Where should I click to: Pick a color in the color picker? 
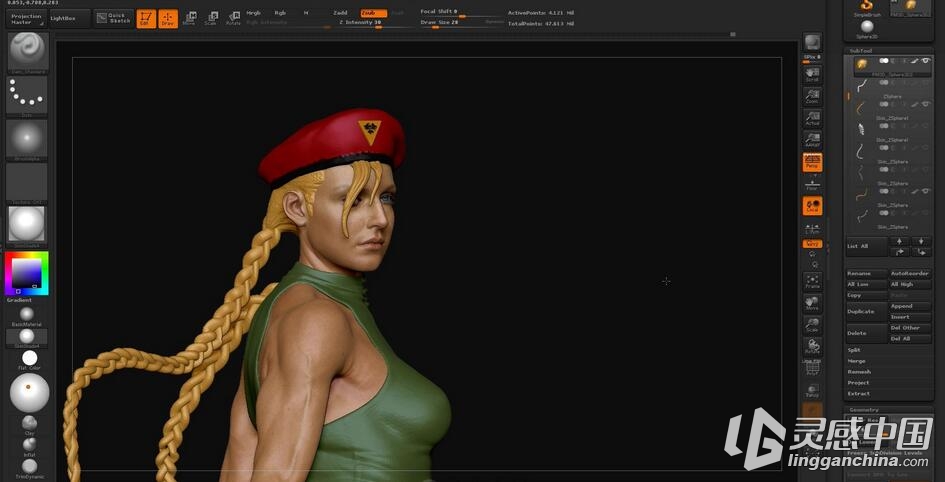click(27, 274)
